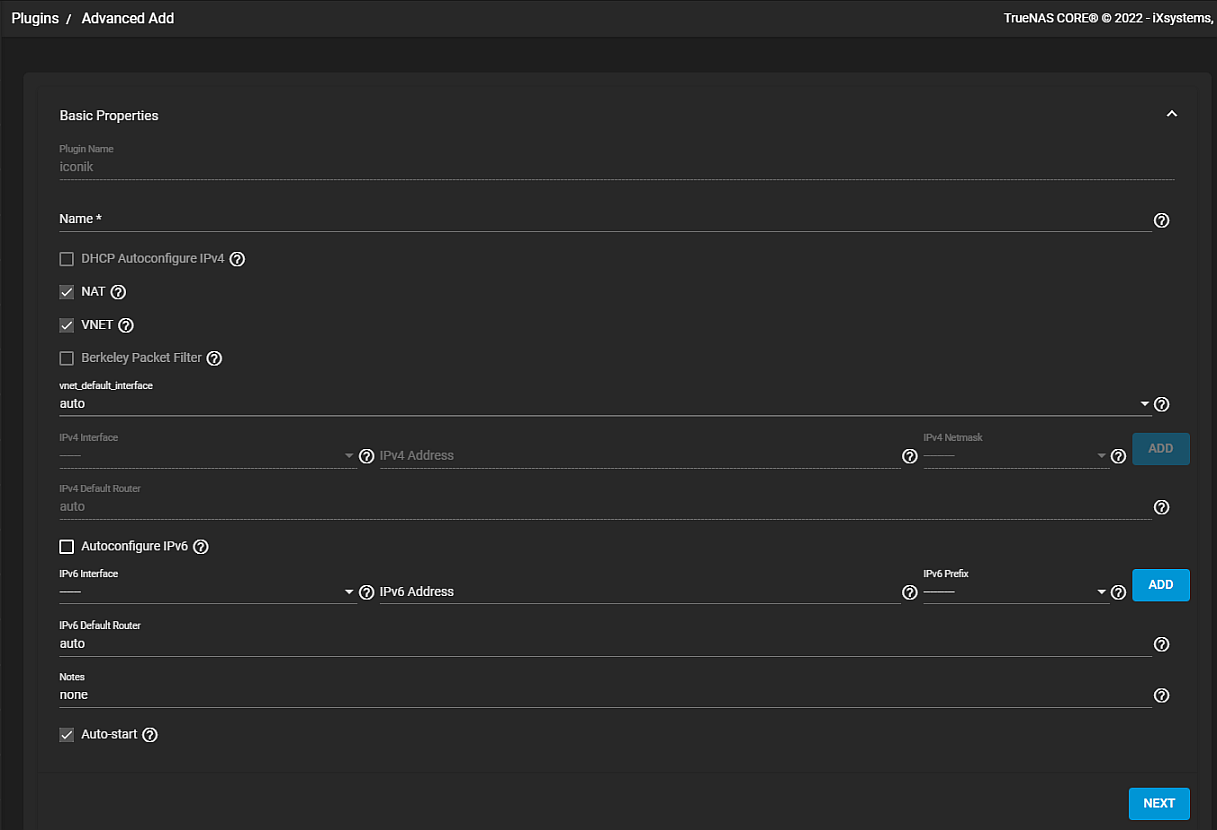Click ADD button for IPv6 address

click(x=1160, y=585)
